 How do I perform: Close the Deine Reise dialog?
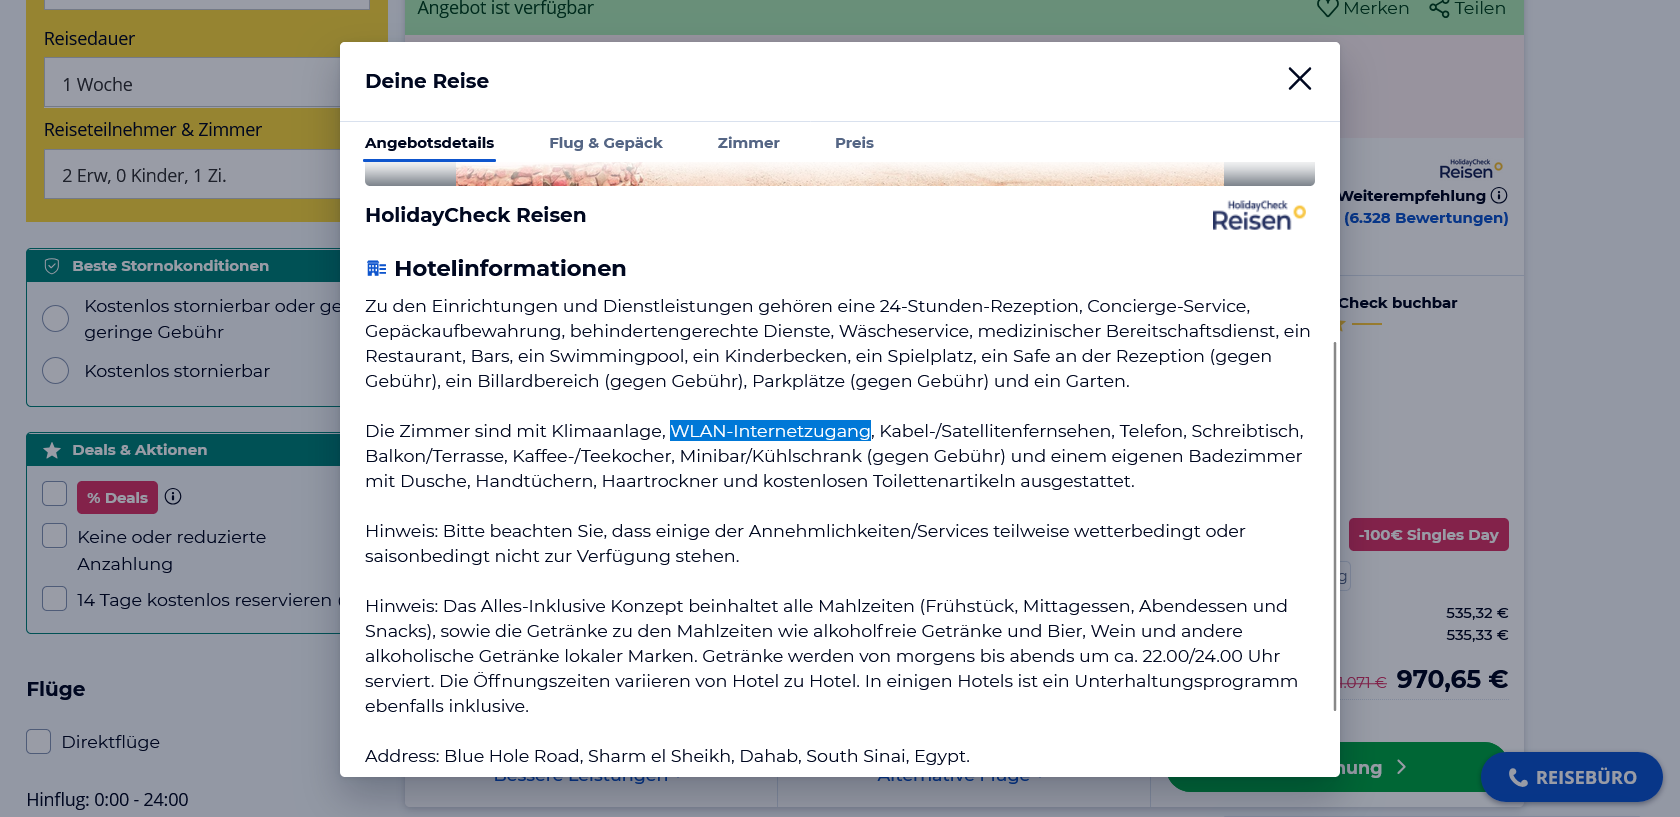point(1299,79)
